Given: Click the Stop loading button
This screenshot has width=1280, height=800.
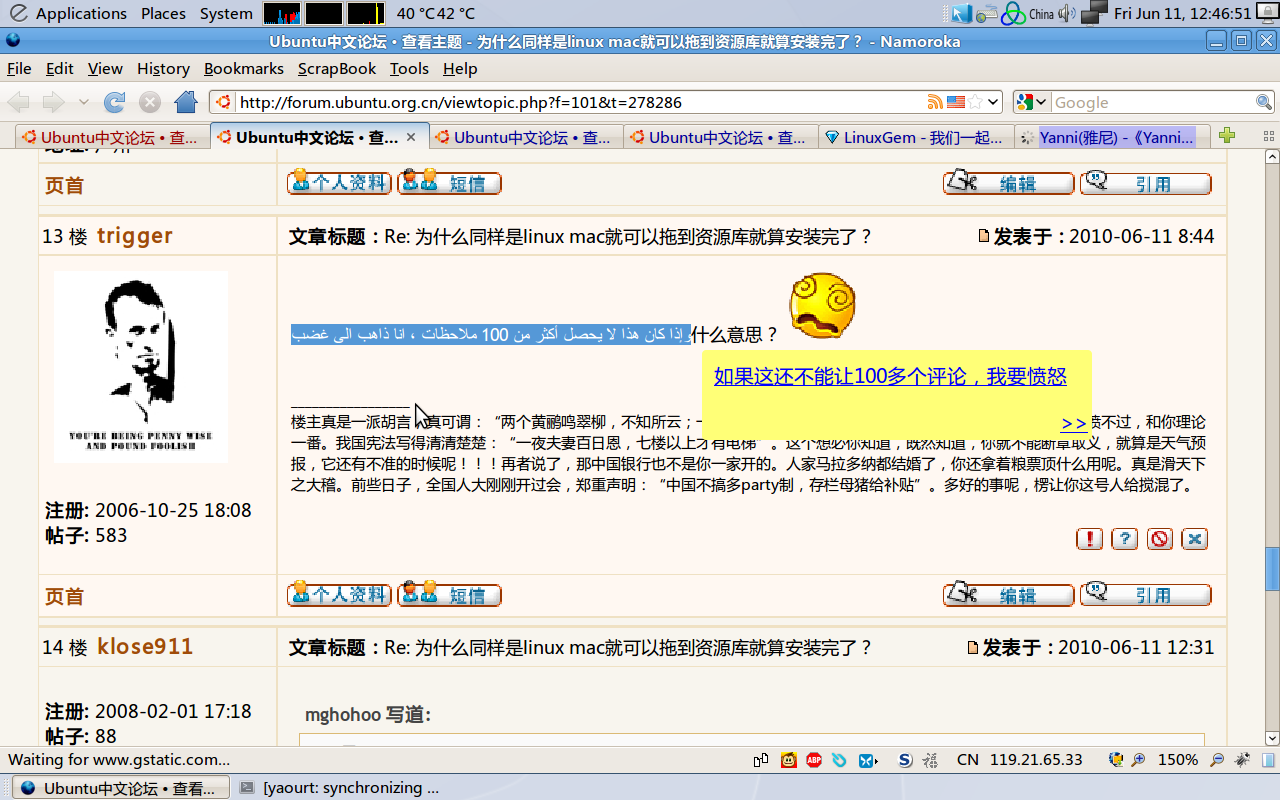Looking at the screenshot, I should [x=150, y=102].
